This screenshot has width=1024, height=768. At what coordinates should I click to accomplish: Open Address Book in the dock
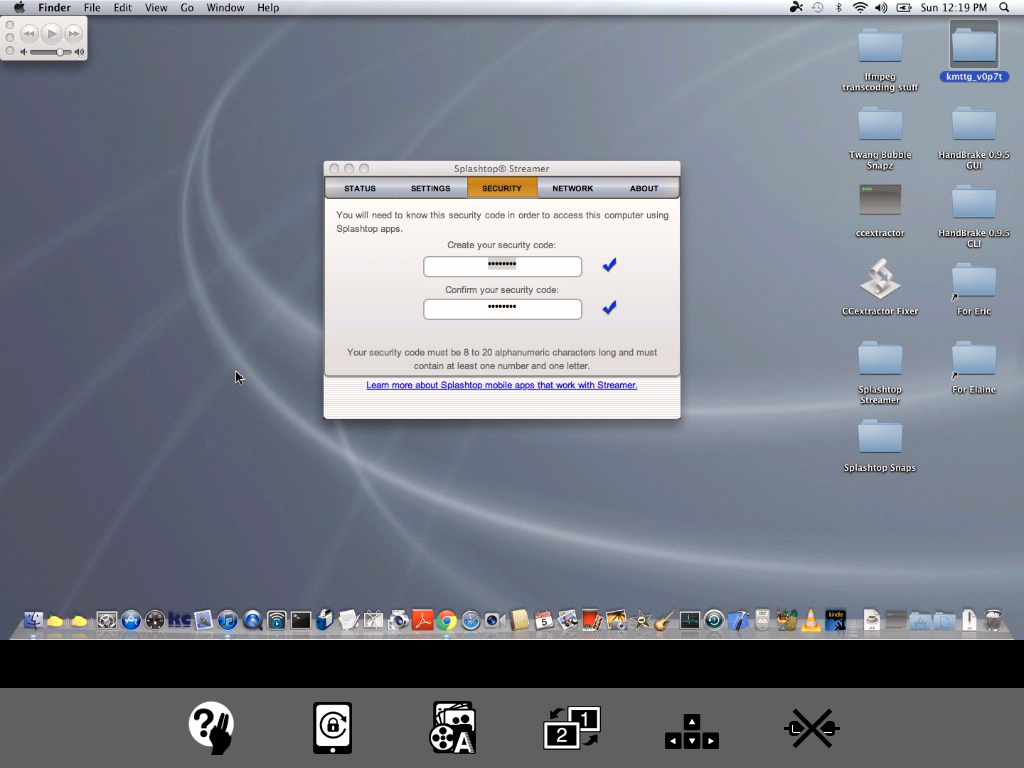pyautogui.click(x=519, y=620)
